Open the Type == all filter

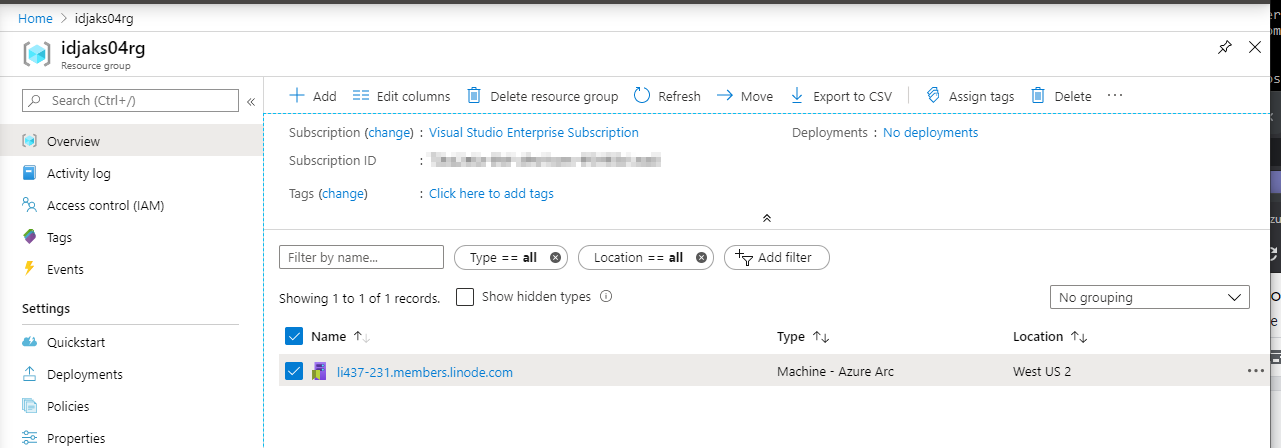(503, 257)
